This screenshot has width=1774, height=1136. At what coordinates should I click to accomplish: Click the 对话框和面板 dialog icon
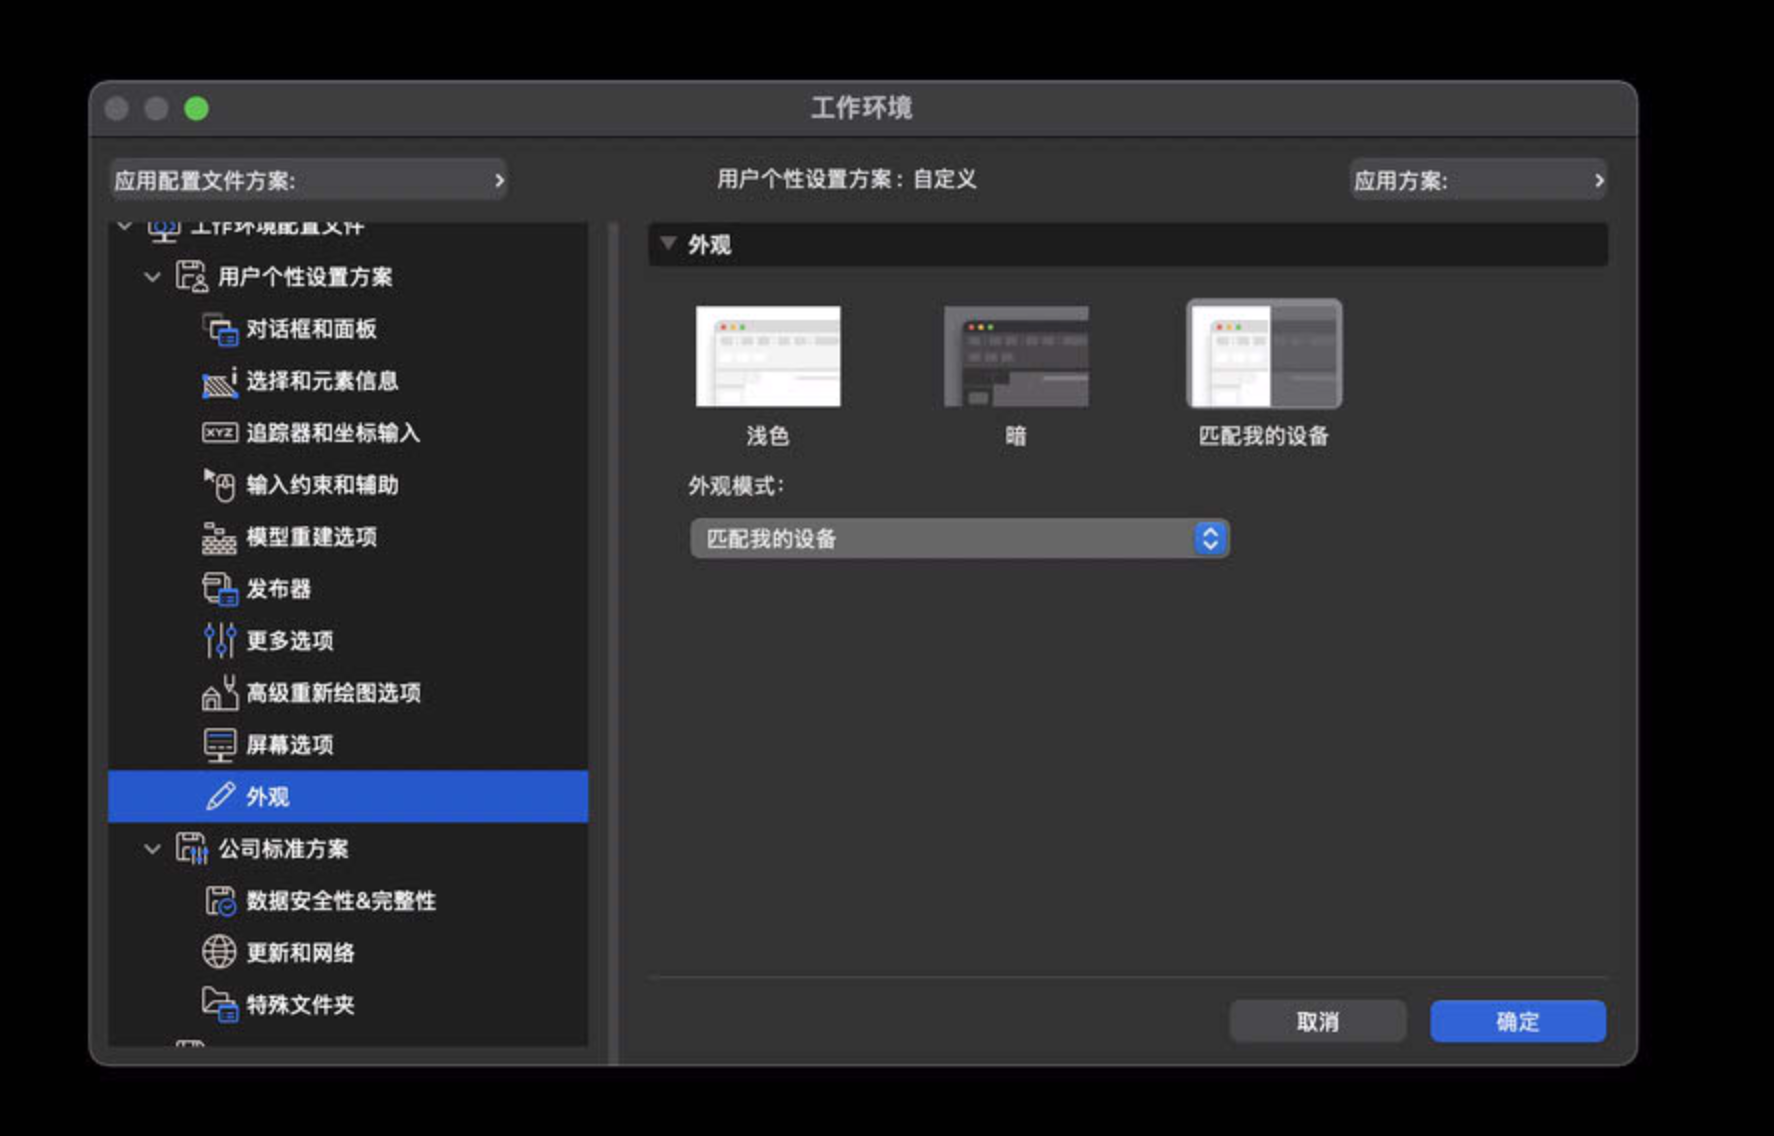tap(220, 329)
